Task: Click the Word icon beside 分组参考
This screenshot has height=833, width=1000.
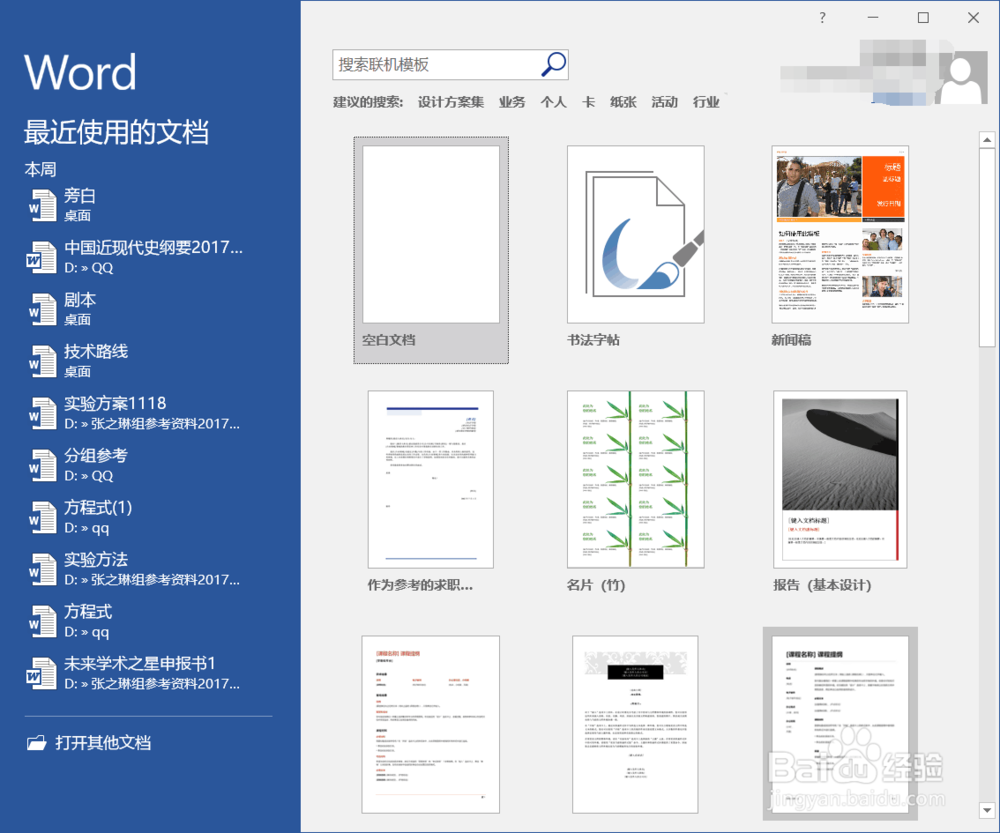Action: point(42,465)
